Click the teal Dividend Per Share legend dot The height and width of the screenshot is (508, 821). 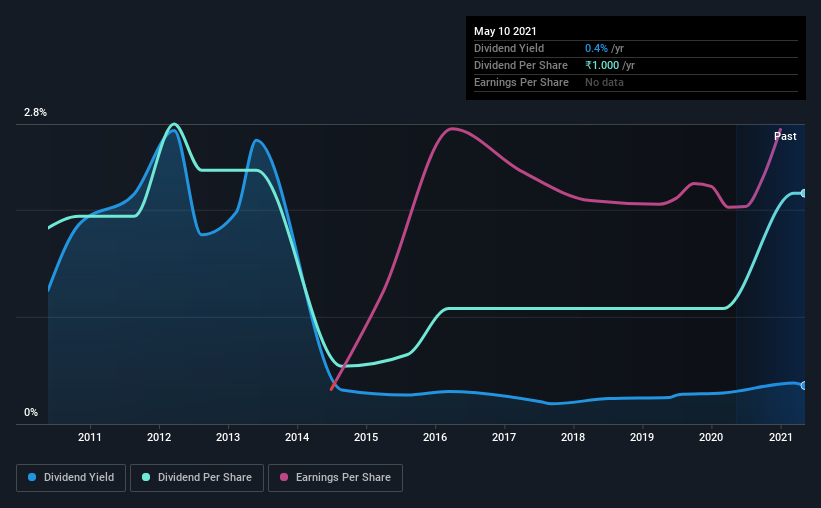coord(146,477)
